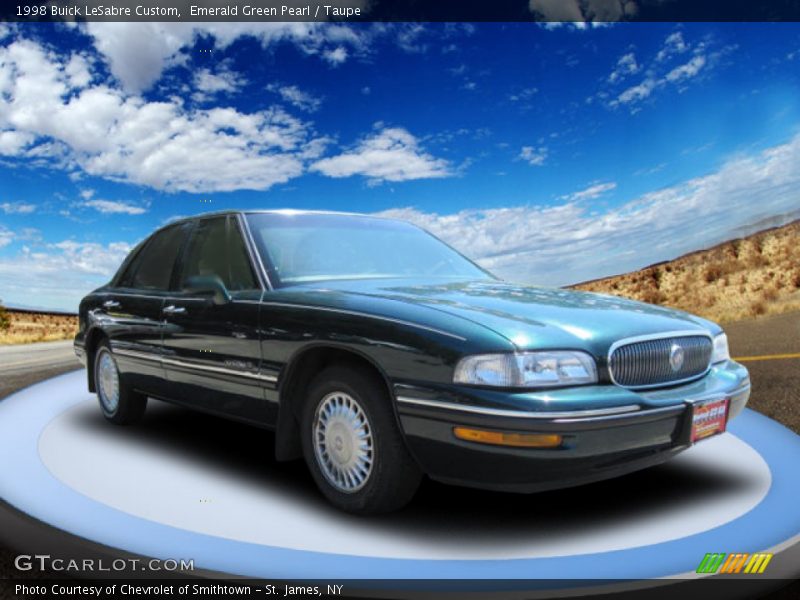Image resolution: width=800 pixels, height=600 pixels.
Task: Click the '1998 Buick LeSabre Custom' title text
Action: [x=97, y=11]
